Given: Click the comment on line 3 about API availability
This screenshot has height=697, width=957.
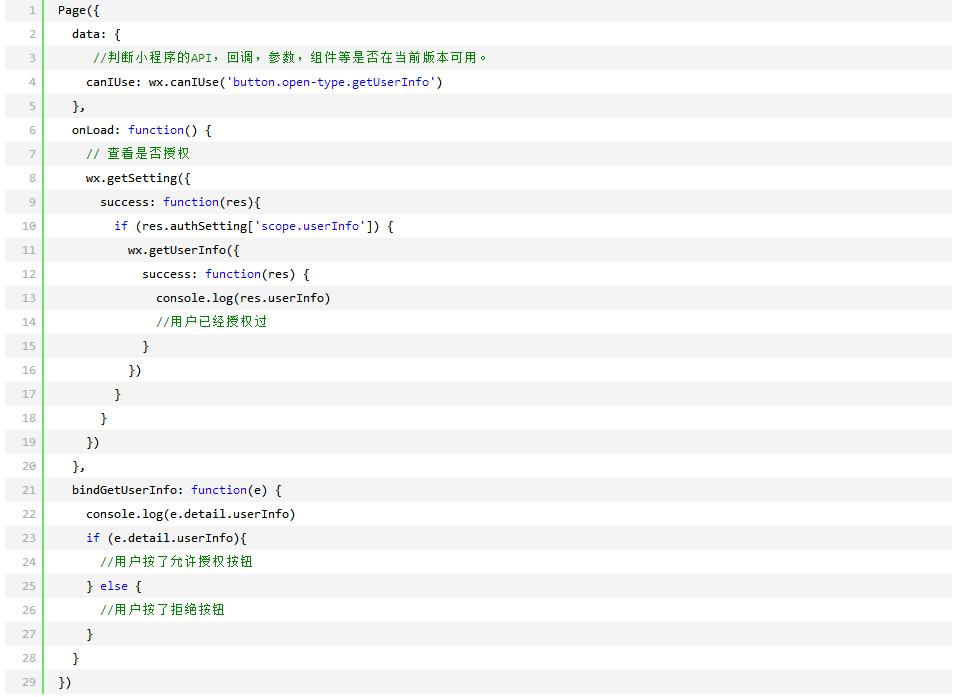Looking at the screenshot, I should (290, 57).
